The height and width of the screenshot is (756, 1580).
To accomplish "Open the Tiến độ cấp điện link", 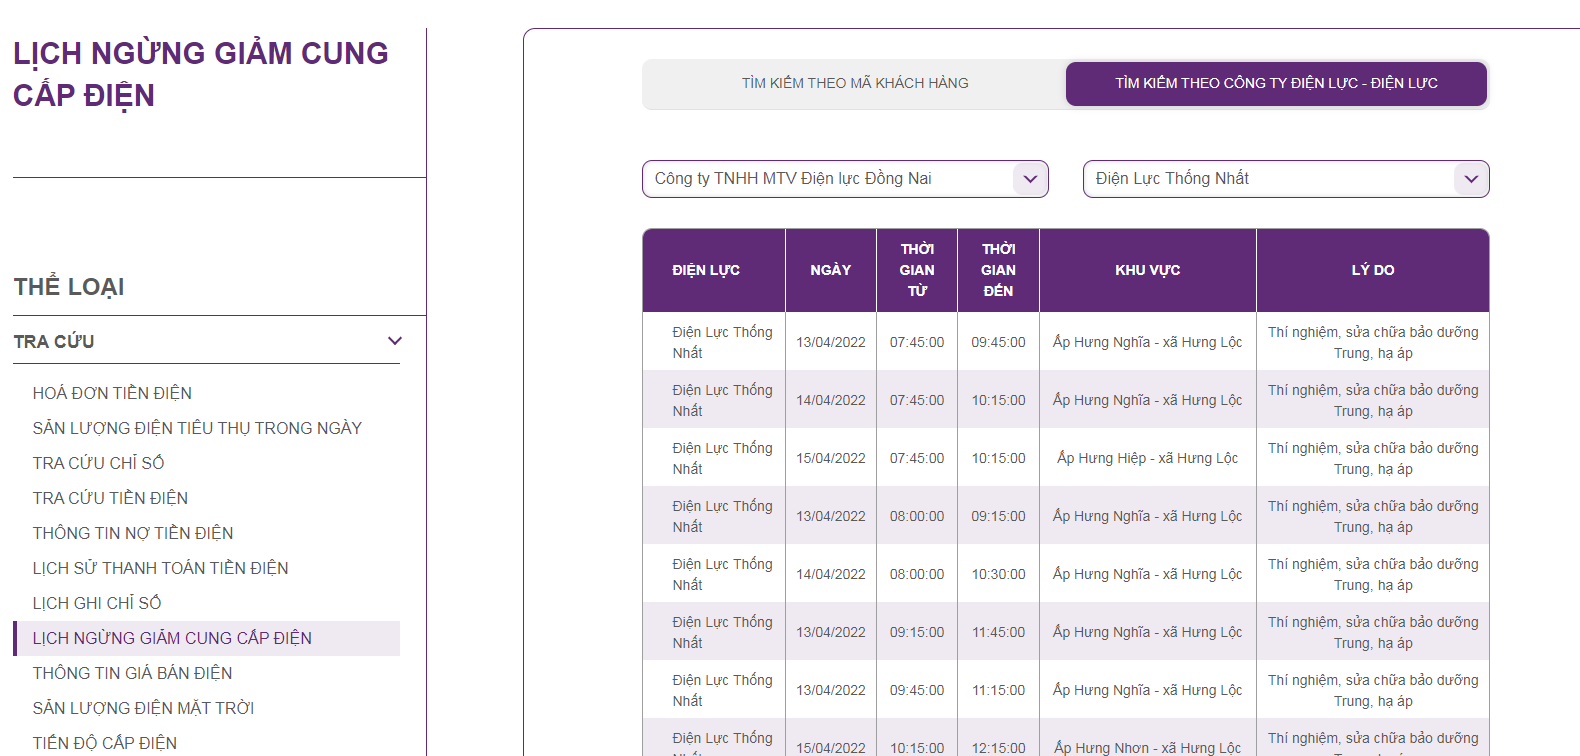I will point(105,743).
